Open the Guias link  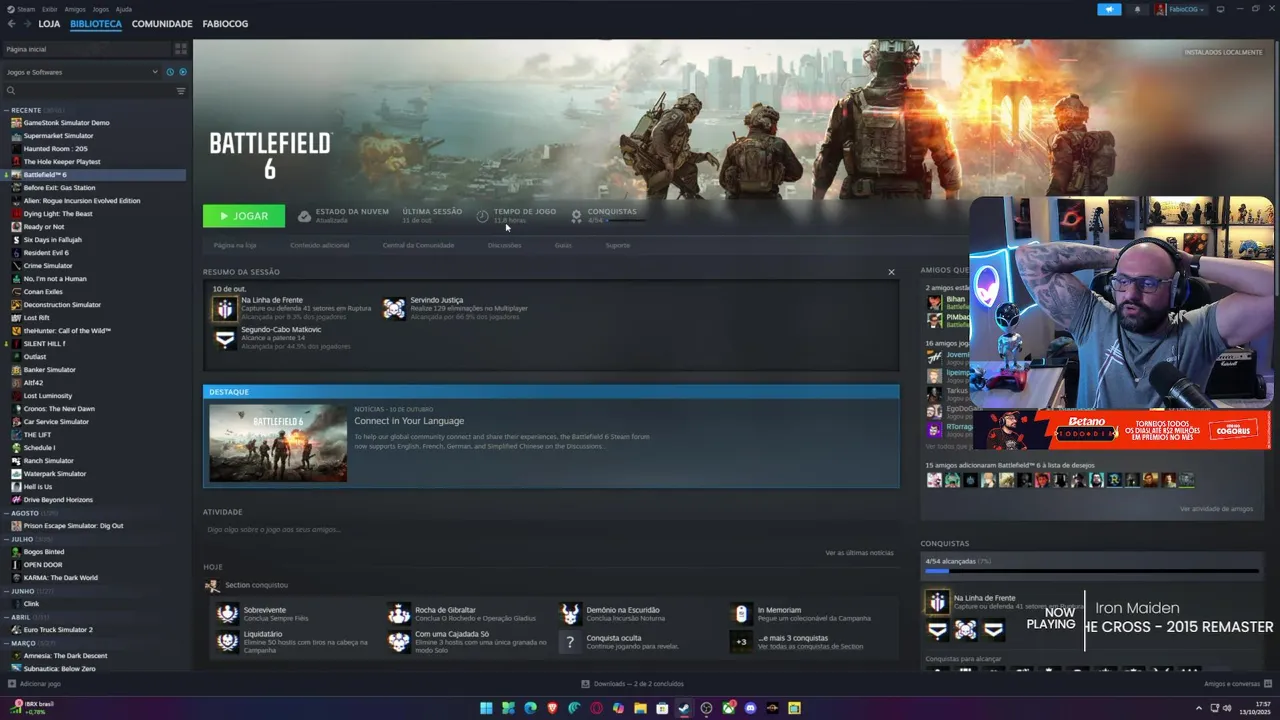point(563,245)
